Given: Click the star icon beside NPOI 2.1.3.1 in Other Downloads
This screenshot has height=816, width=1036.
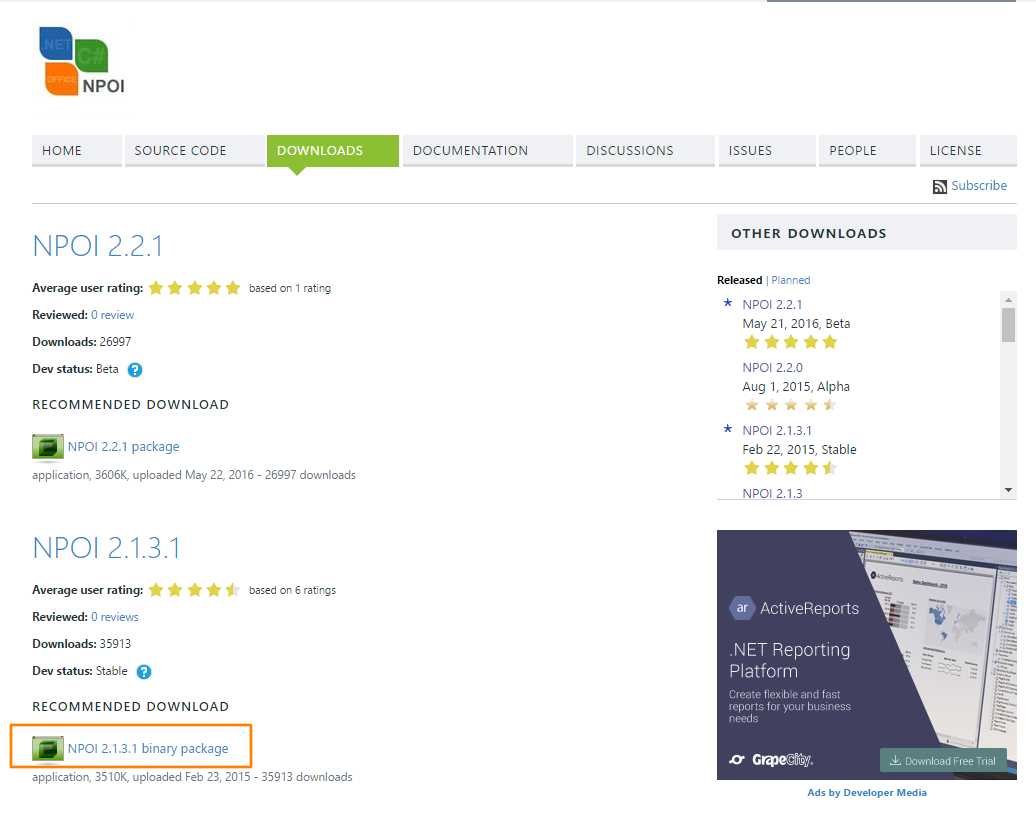Looking at the screenshot, I should tap(727, 429).
